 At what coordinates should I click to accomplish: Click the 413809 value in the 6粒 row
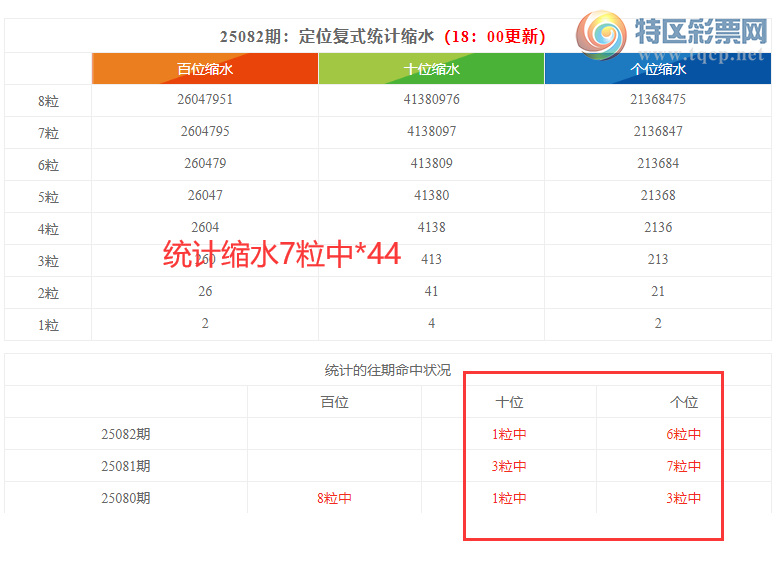point(432,164)
